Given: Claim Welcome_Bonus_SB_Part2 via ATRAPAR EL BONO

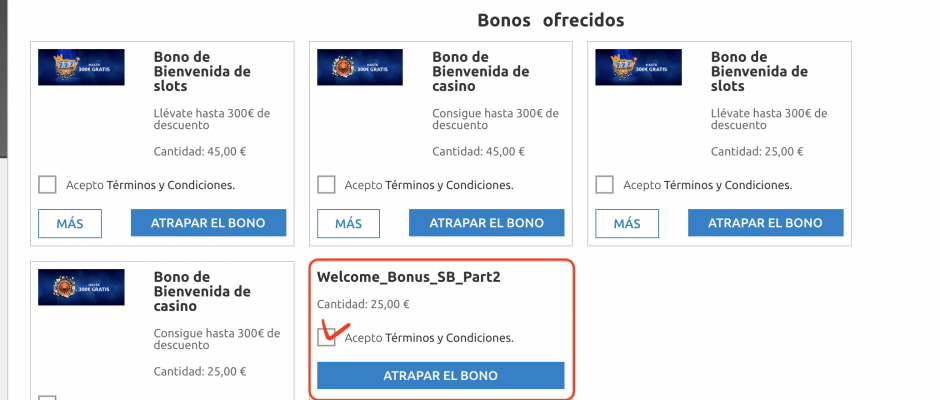Looking at the screenshot, I should pyautogui.click(x=441, y=376).
